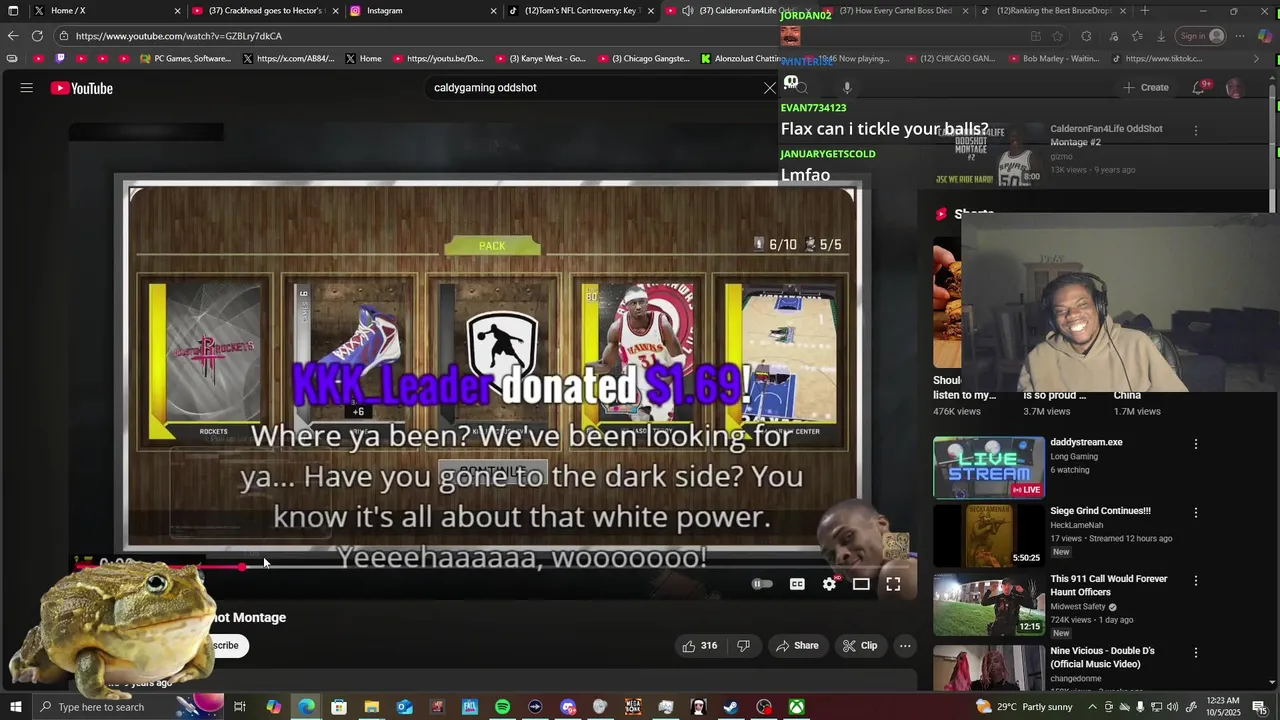The image size is (1280, 720).
Task: Open more actions menu below video
Action: [905, 646]
